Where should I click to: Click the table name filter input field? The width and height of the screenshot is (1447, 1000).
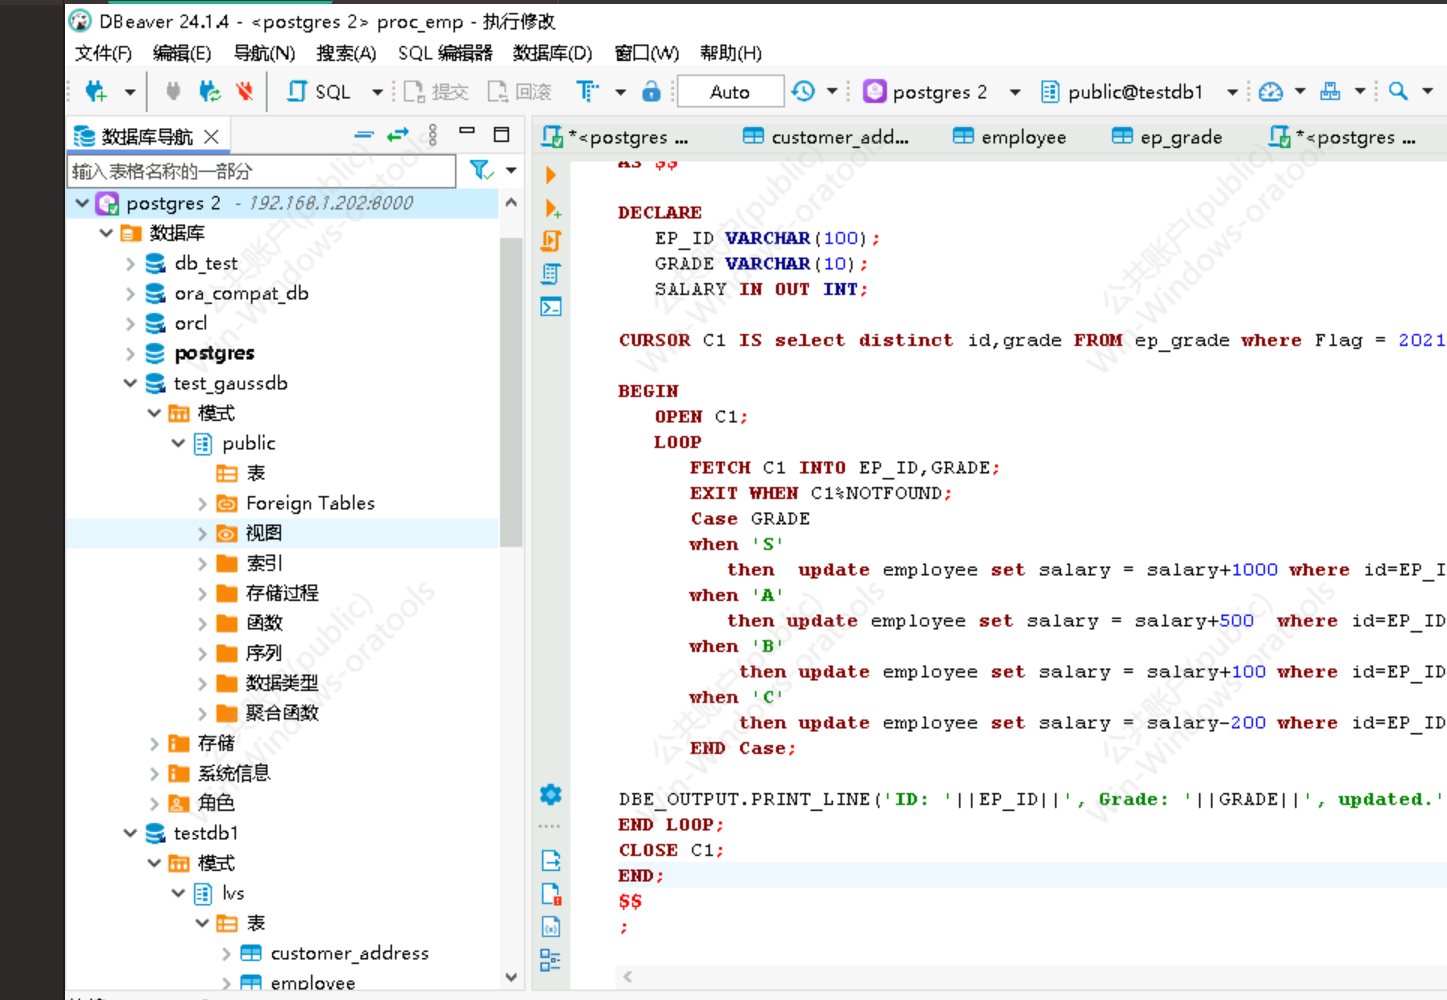point(262,171)
